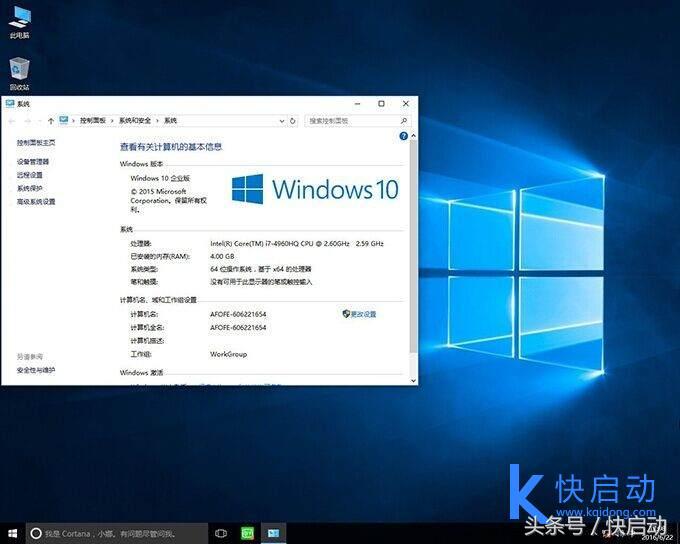
Task: Click the back arrow in System window
Action: coord(12,121)
